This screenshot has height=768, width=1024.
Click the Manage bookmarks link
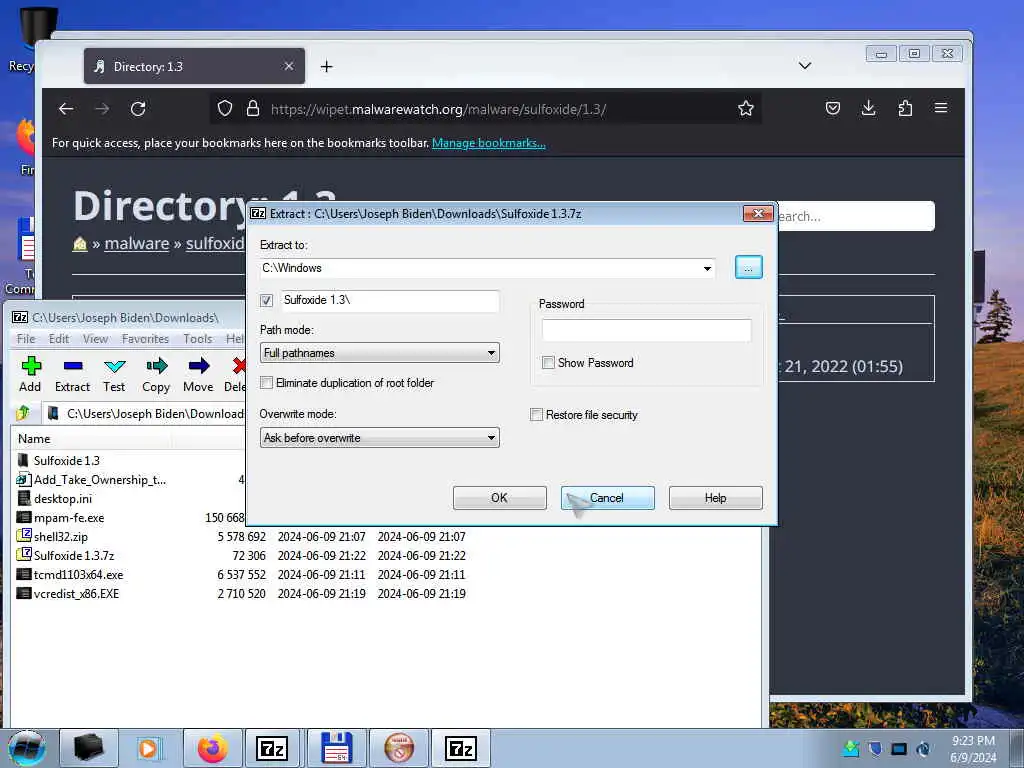click(x=488, y=143)
